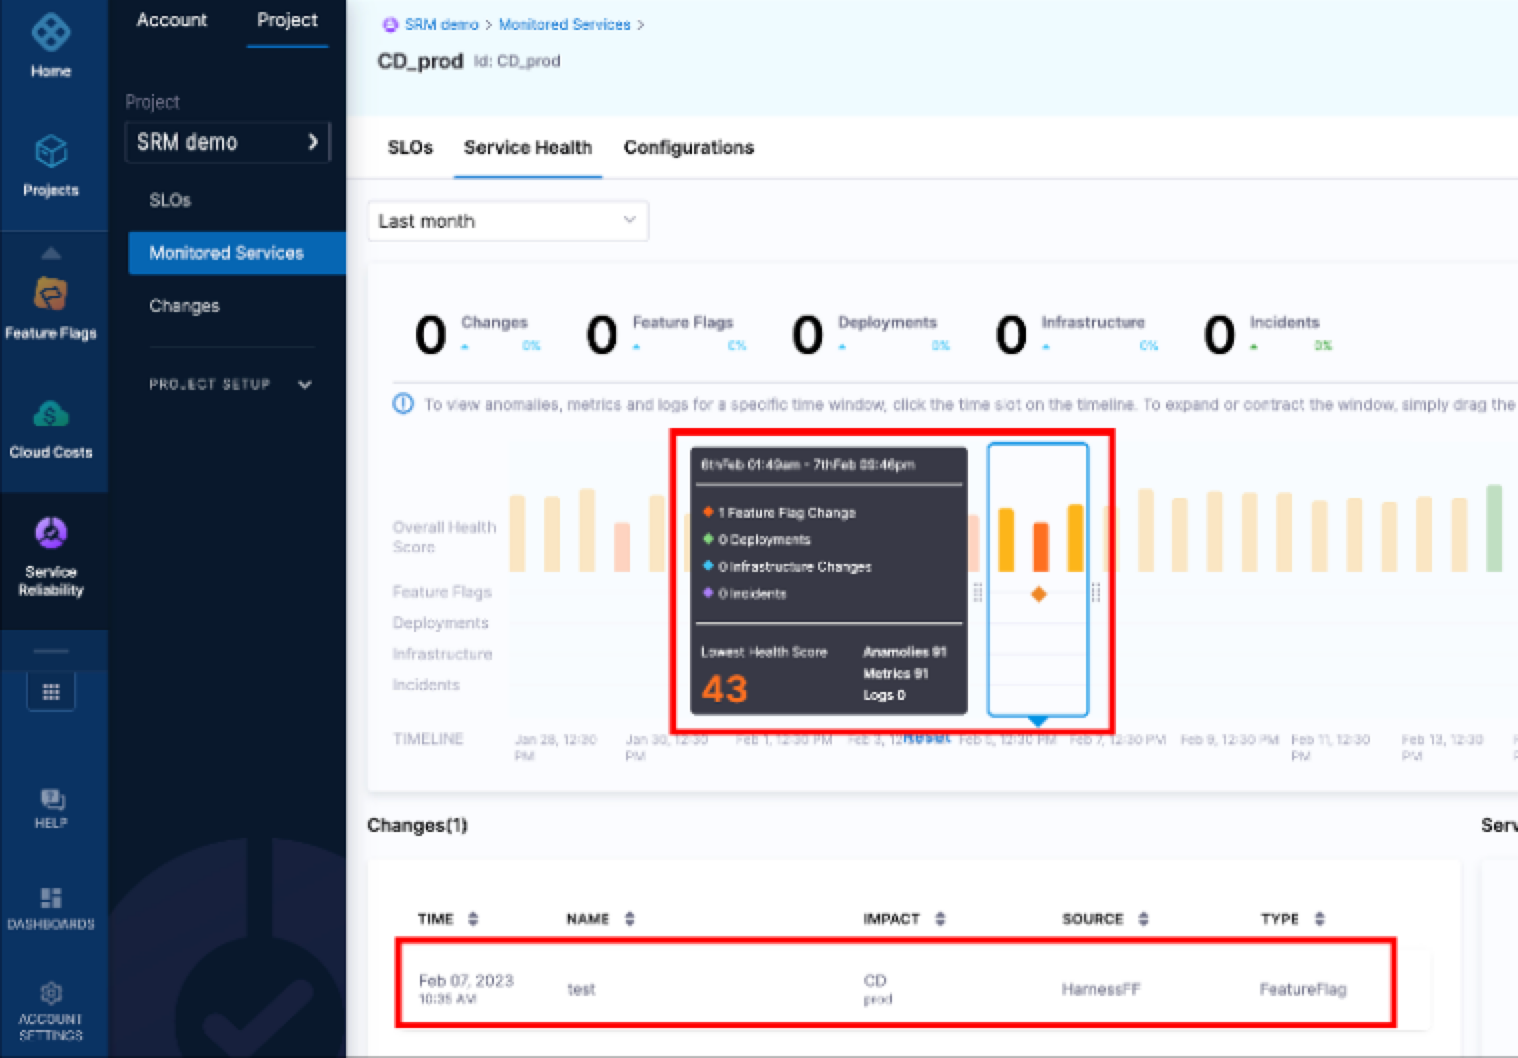1518x1058 pixels.
Task: Collapse the module list with up arrow
Action: (51, 253)
